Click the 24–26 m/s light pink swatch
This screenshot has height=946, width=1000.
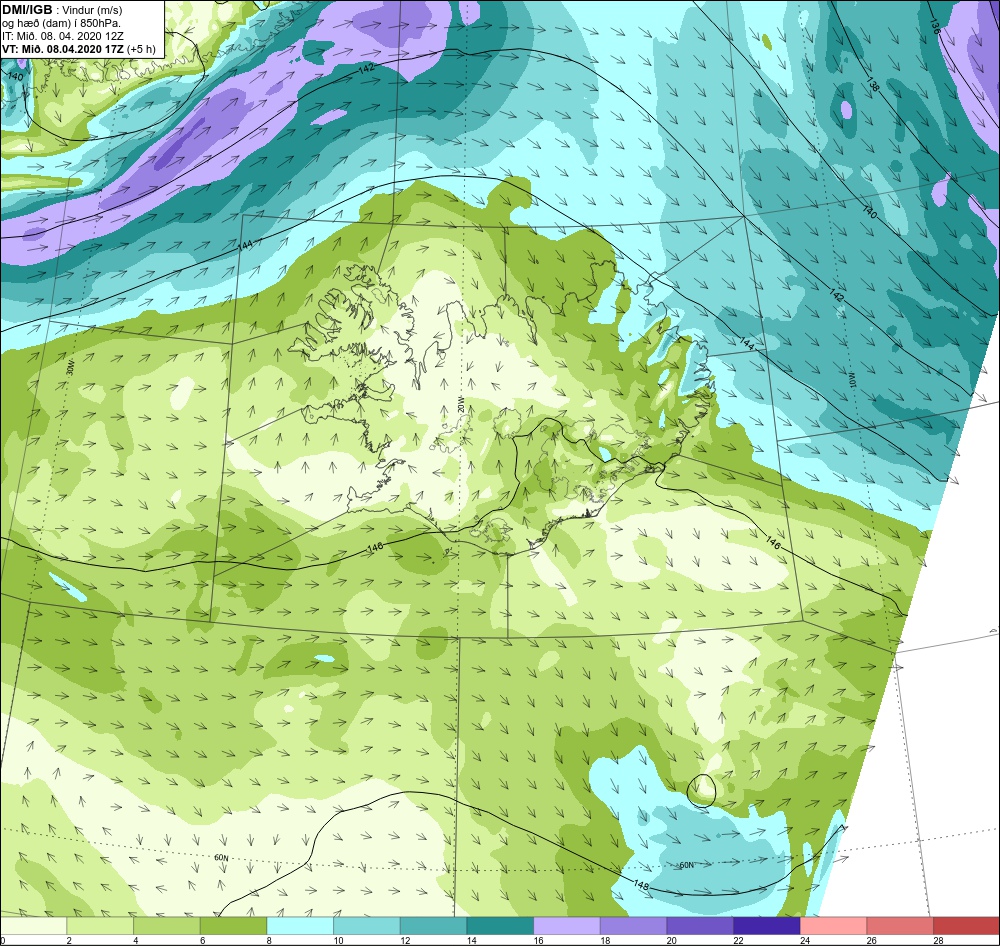(x=833, y=926)
